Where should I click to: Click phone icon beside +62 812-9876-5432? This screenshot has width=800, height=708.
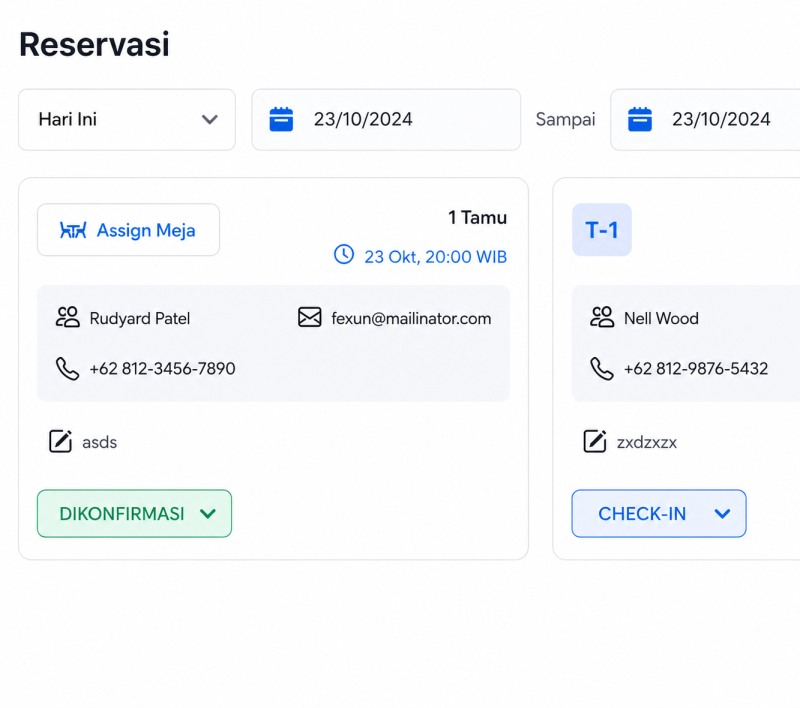point(602,369)
